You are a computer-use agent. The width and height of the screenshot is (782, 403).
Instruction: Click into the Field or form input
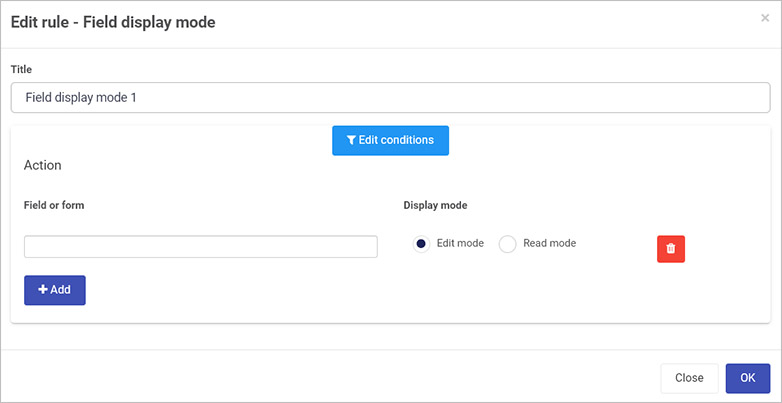(x=200, y=246)
